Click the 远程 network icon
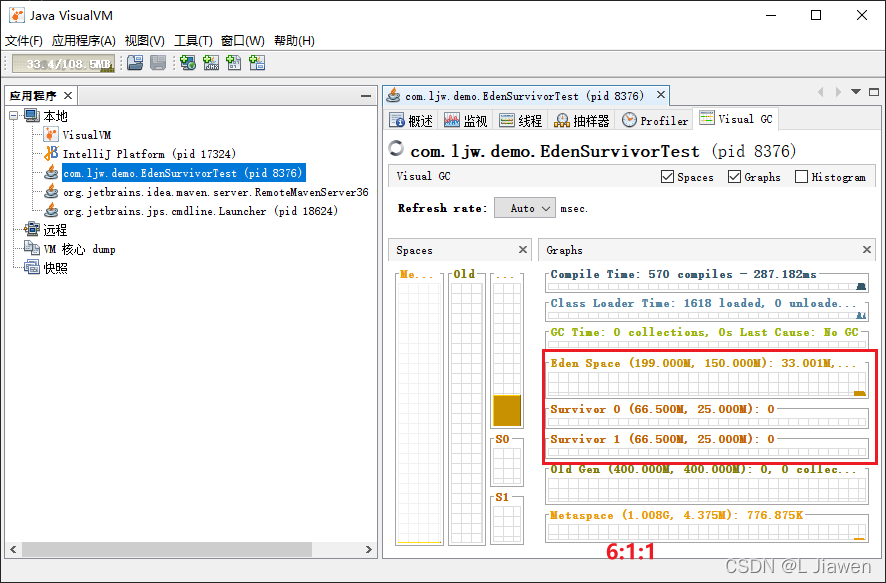This screenshot has width=886, height=583. [32, 229]
